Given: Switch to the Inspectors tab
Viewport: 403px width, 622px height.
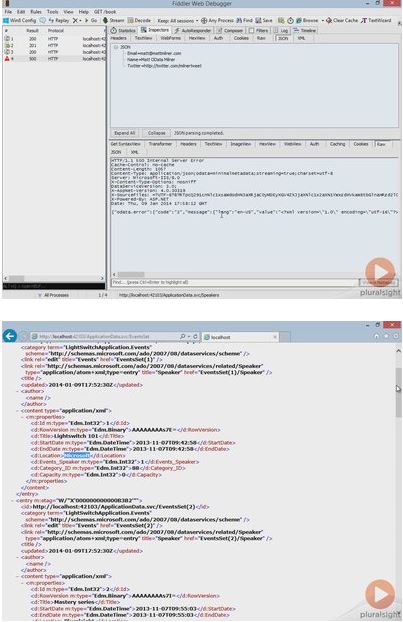Looking at the screenshot, I should (155, 30).
